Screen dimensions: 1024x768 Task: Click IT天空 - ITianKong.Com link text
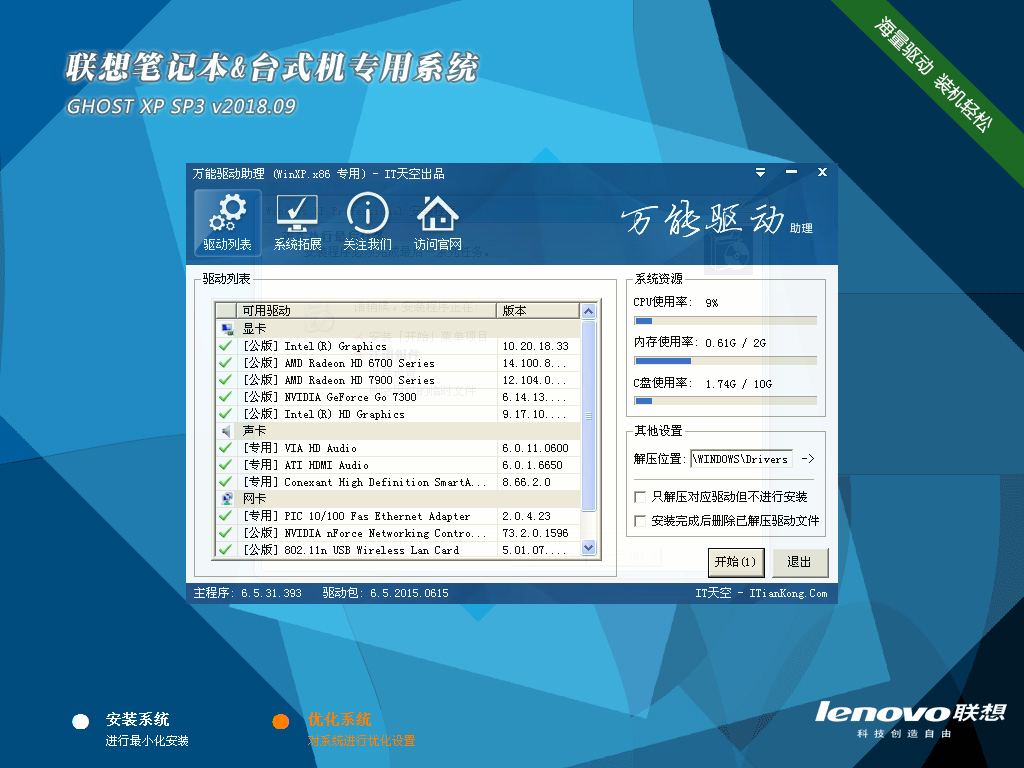coord(761,593)
